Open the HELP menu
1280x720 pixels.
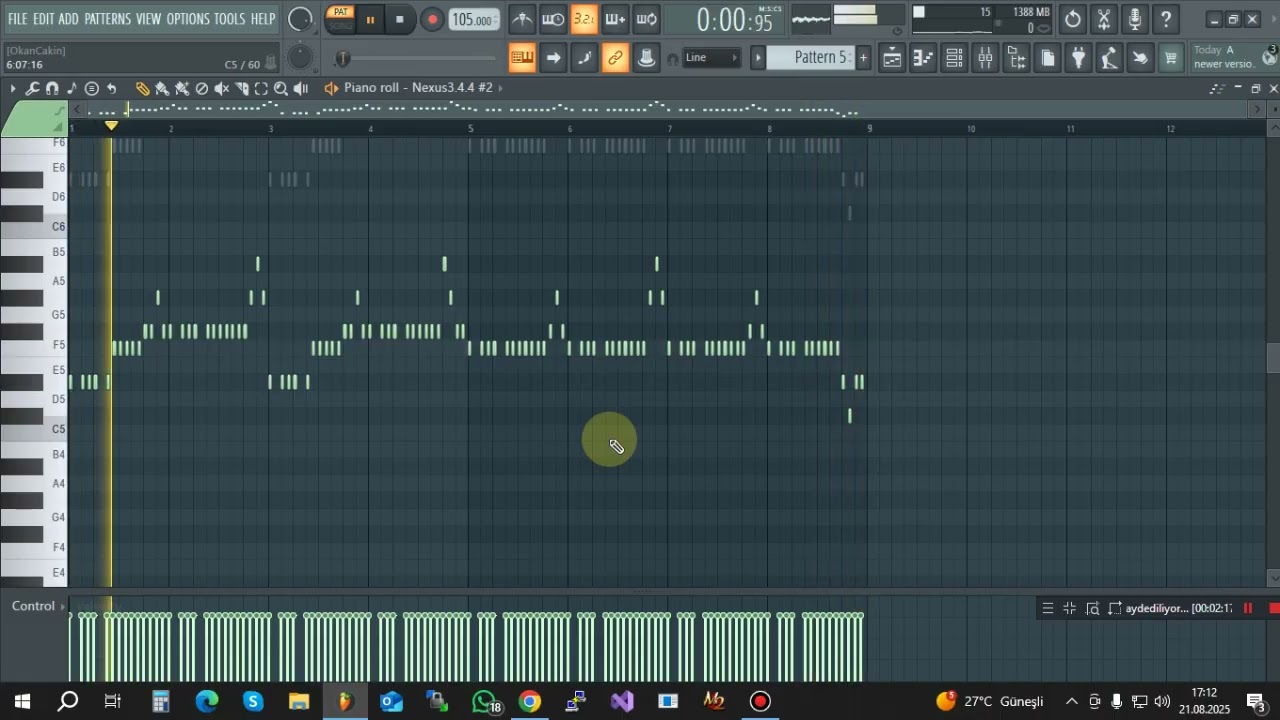[x=263, y=19]
